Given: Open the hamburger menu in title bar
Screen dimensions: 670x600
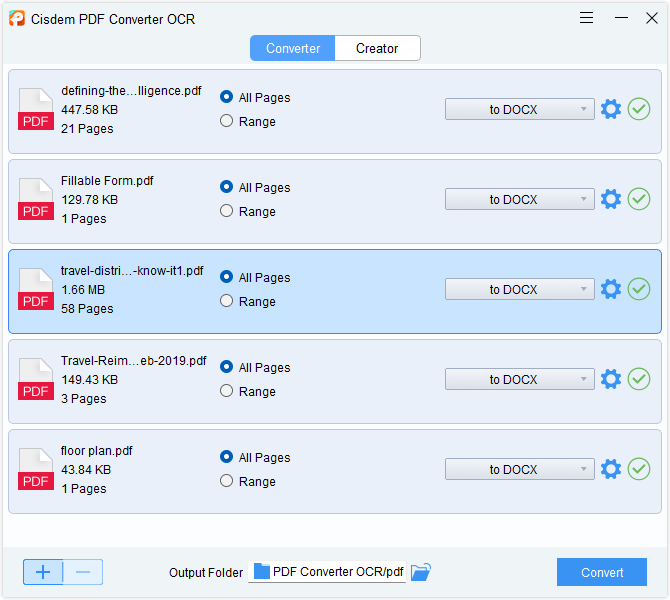Looking at the screenshot, I should pos(587,18).
